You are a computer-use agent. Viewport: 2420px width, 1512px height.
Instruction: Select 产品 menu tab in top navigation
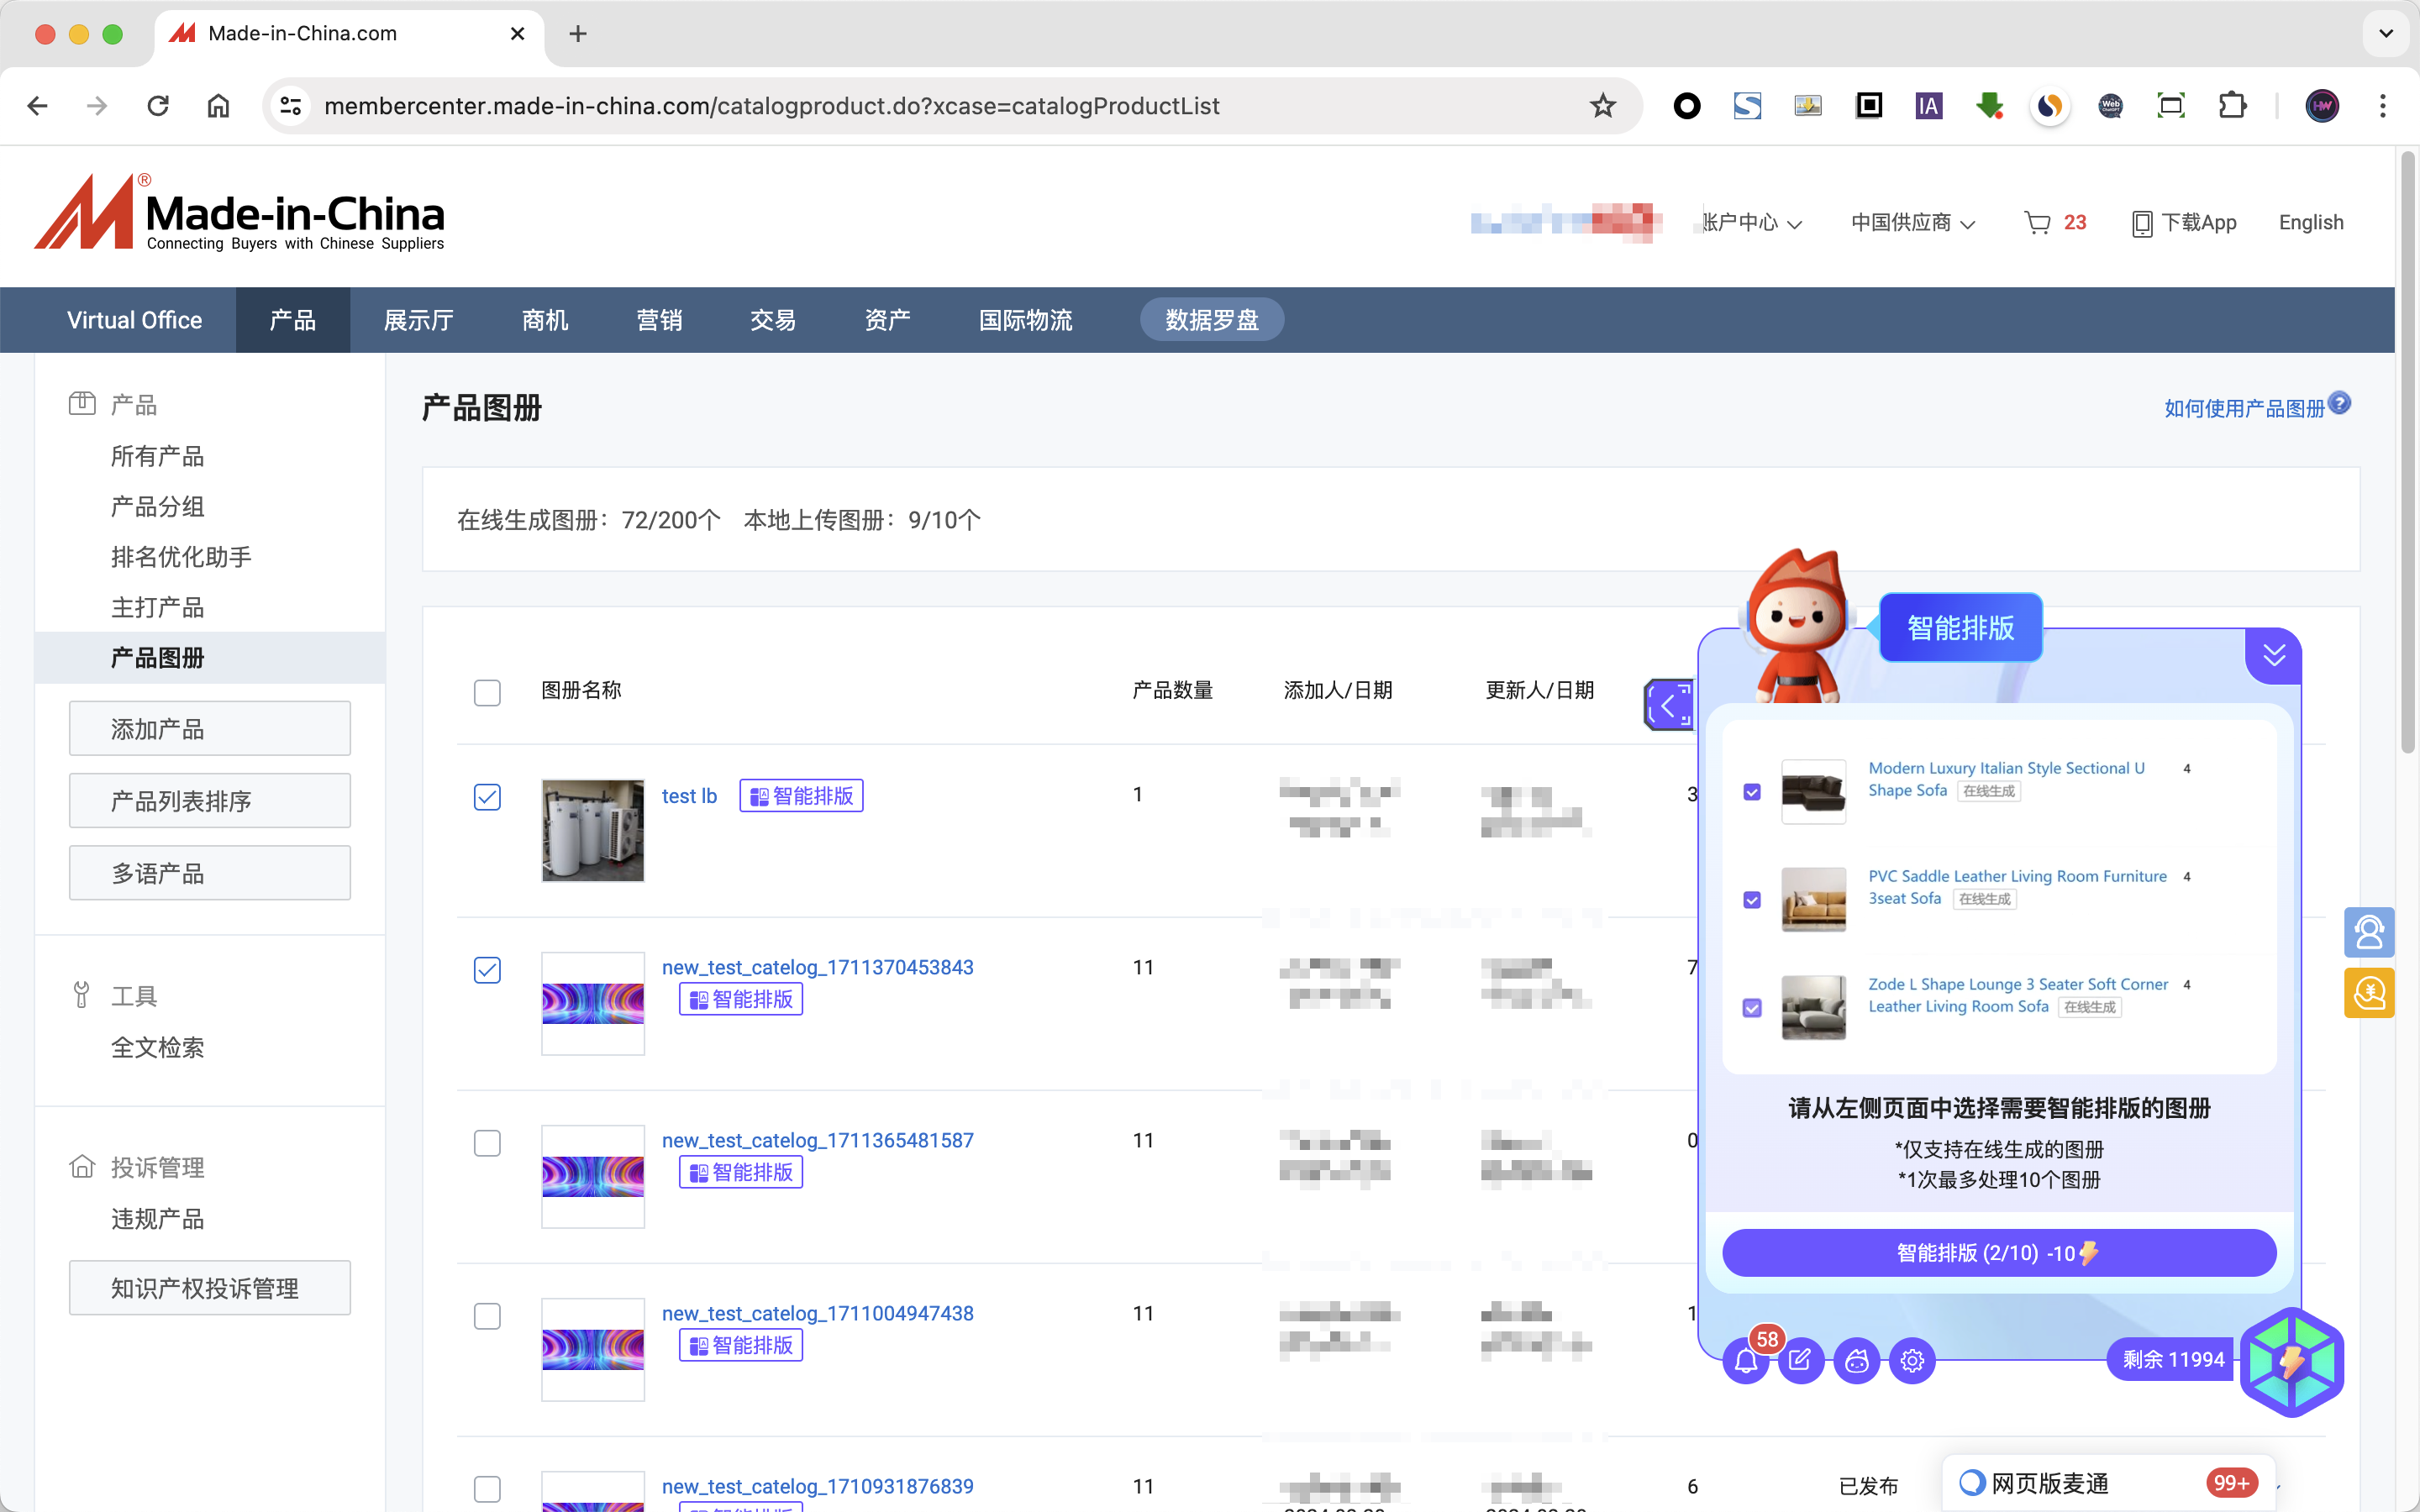[291, 318]
